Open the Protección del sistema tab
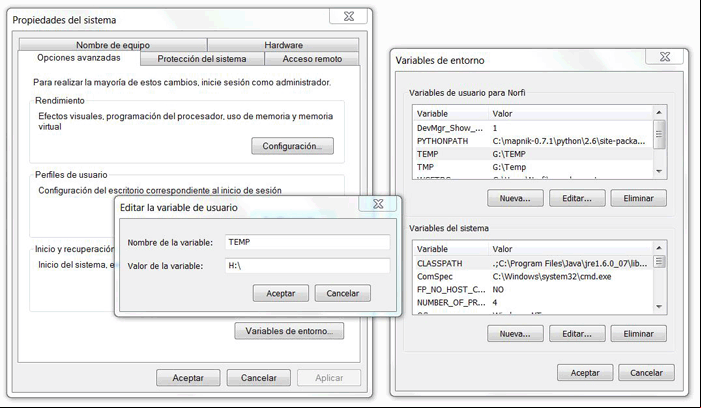 pos(202,59)
